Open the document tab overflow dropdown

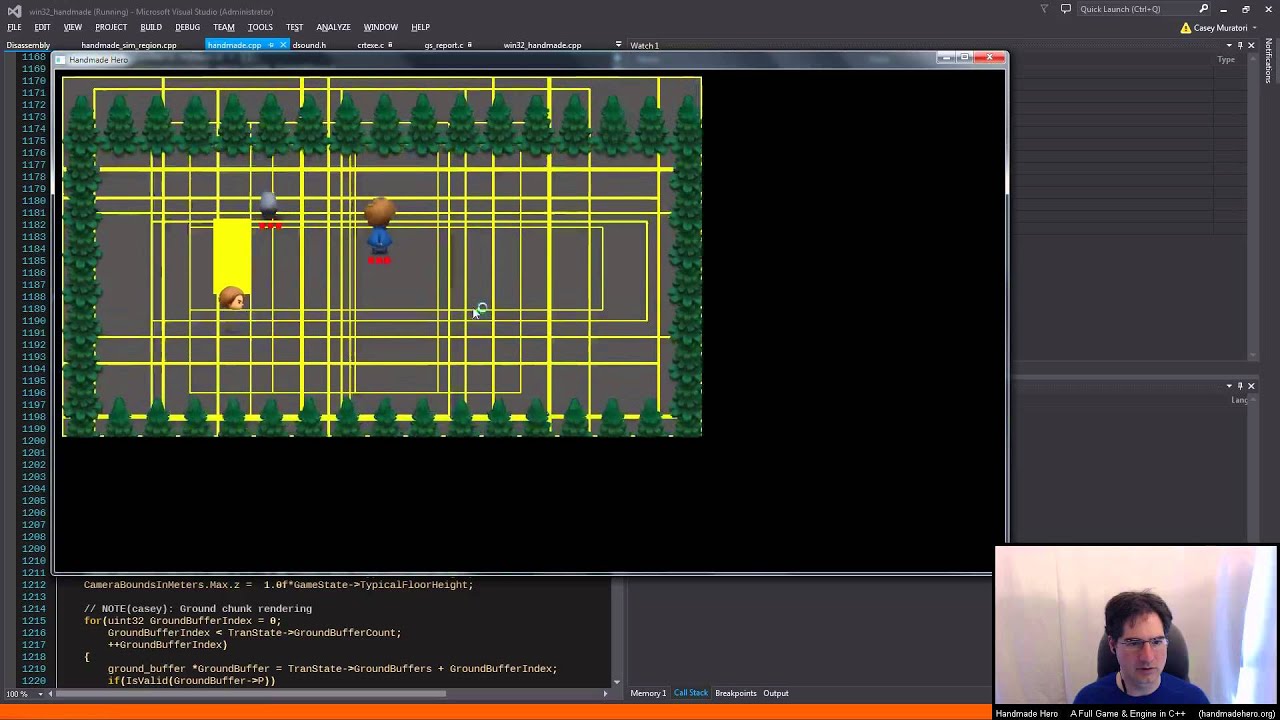[618, 45]
